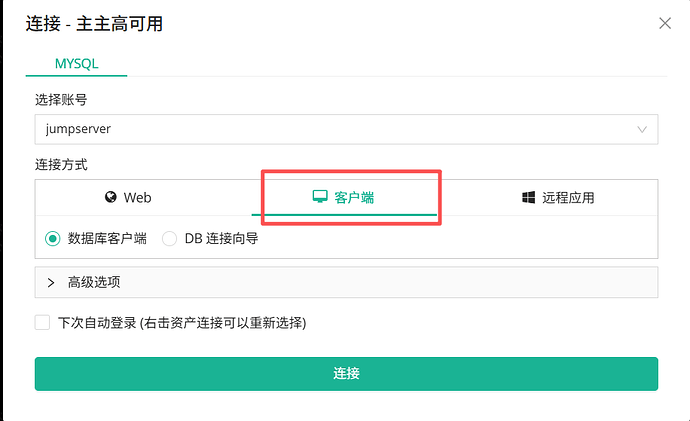Click the globe icon on the Web tab
This screenshot has width=690, height=421.
tap(111, 198)
